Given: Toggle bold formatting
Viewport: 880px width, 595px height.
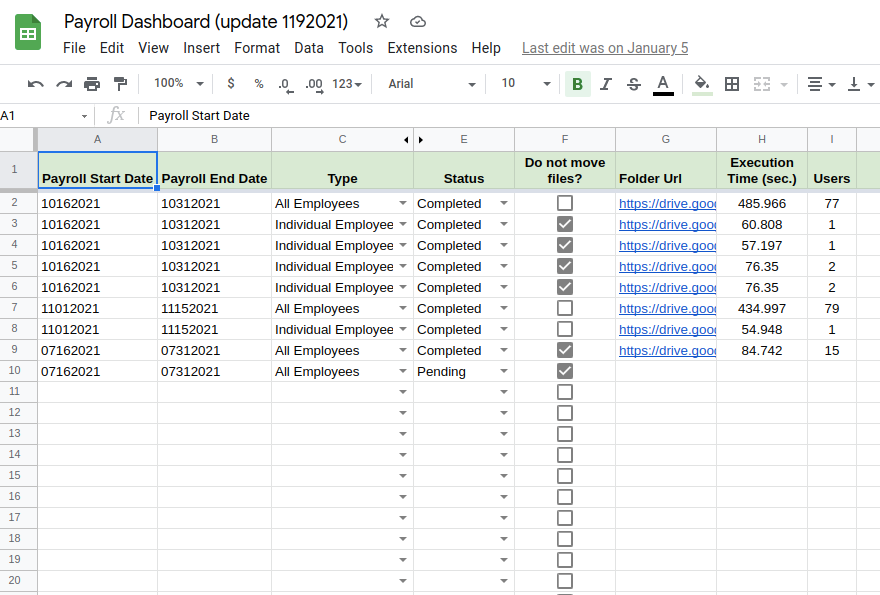Looking at the screenshot, I should tap(576, 84).
